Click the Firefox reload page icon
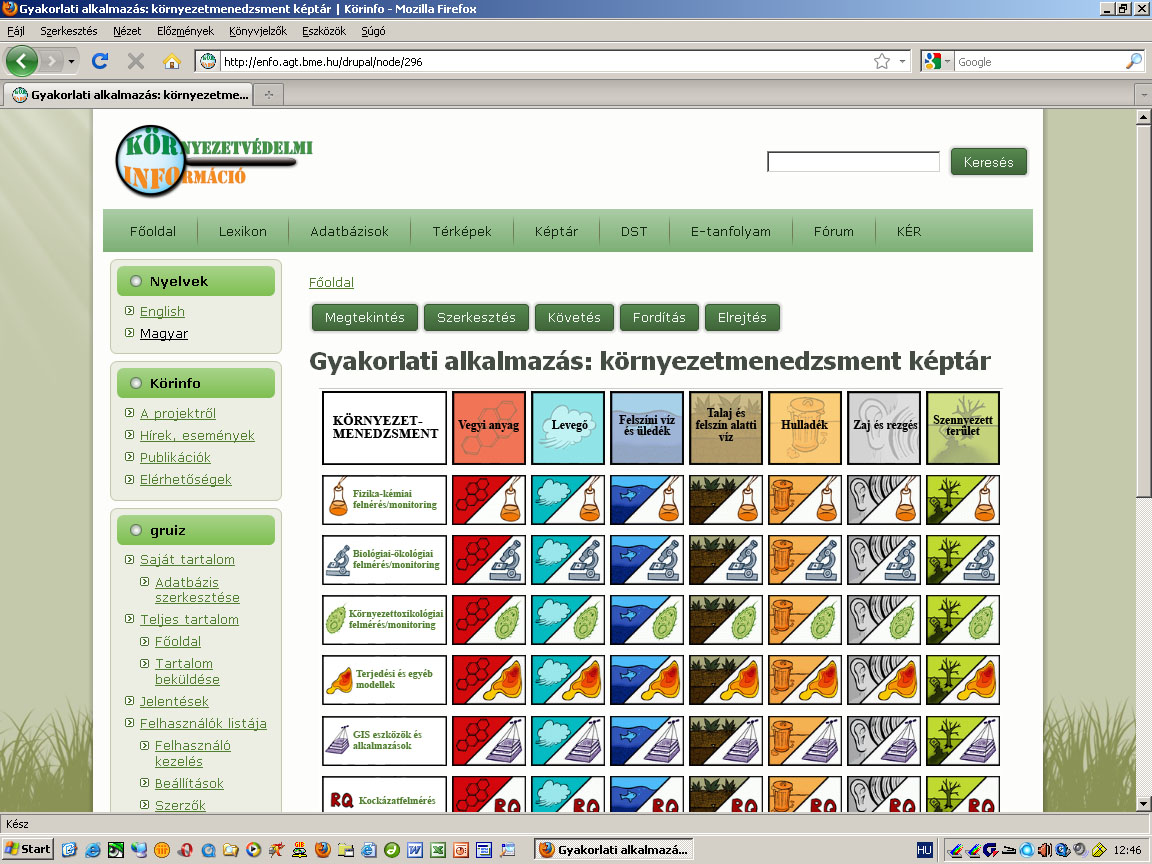The height and width of the screenshot is (864, 1152). 100,61
